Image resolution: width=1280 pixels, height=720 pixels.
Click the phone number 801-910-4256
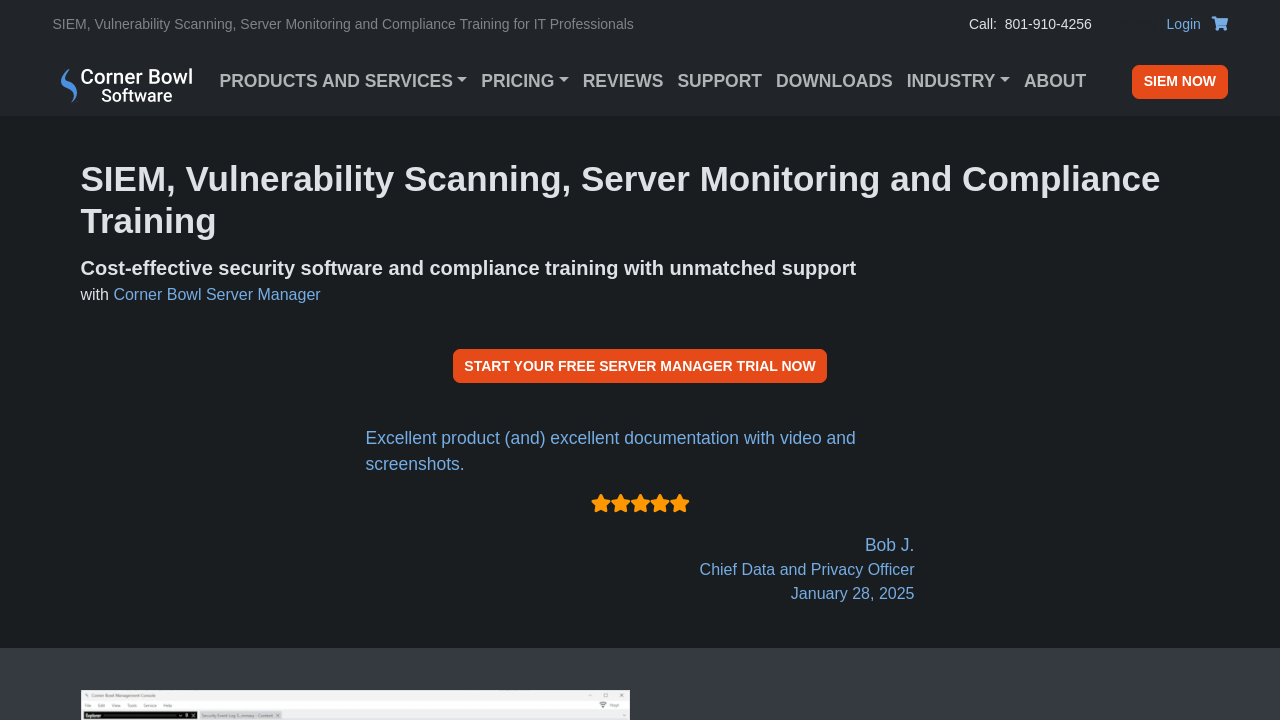1047,24
